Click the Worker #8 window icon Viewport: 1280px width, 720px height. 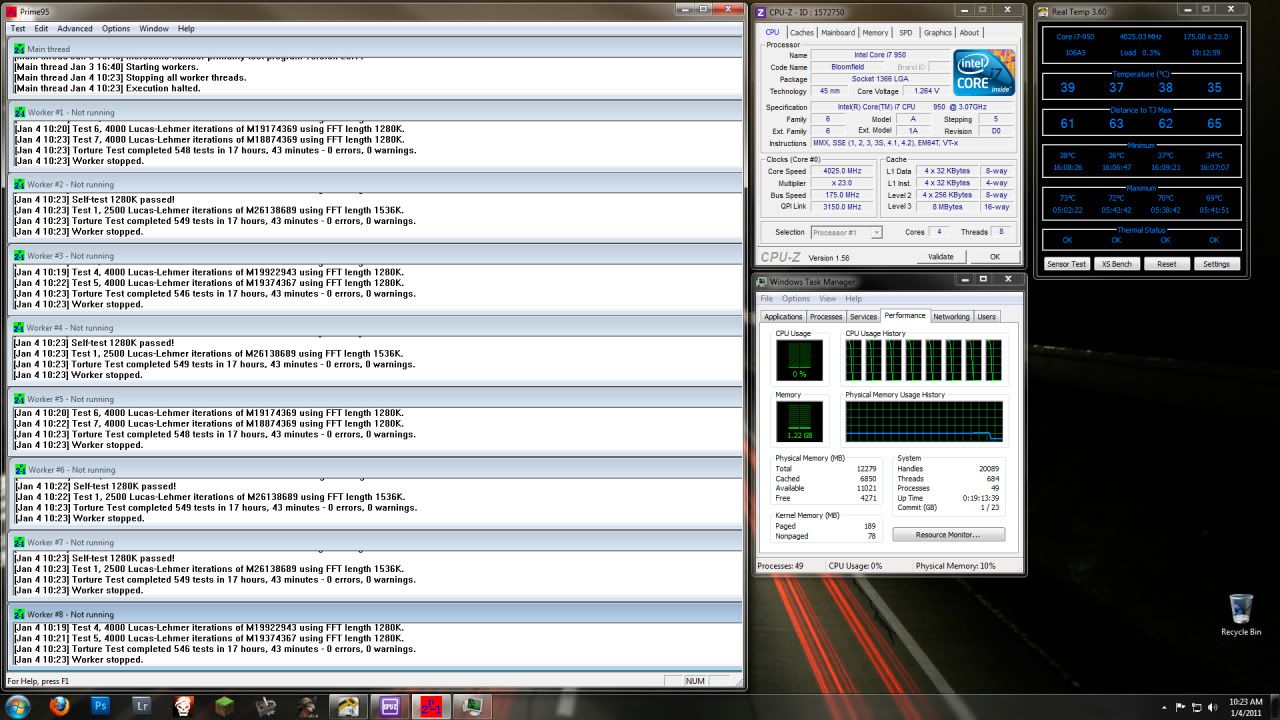coord(19,614)
